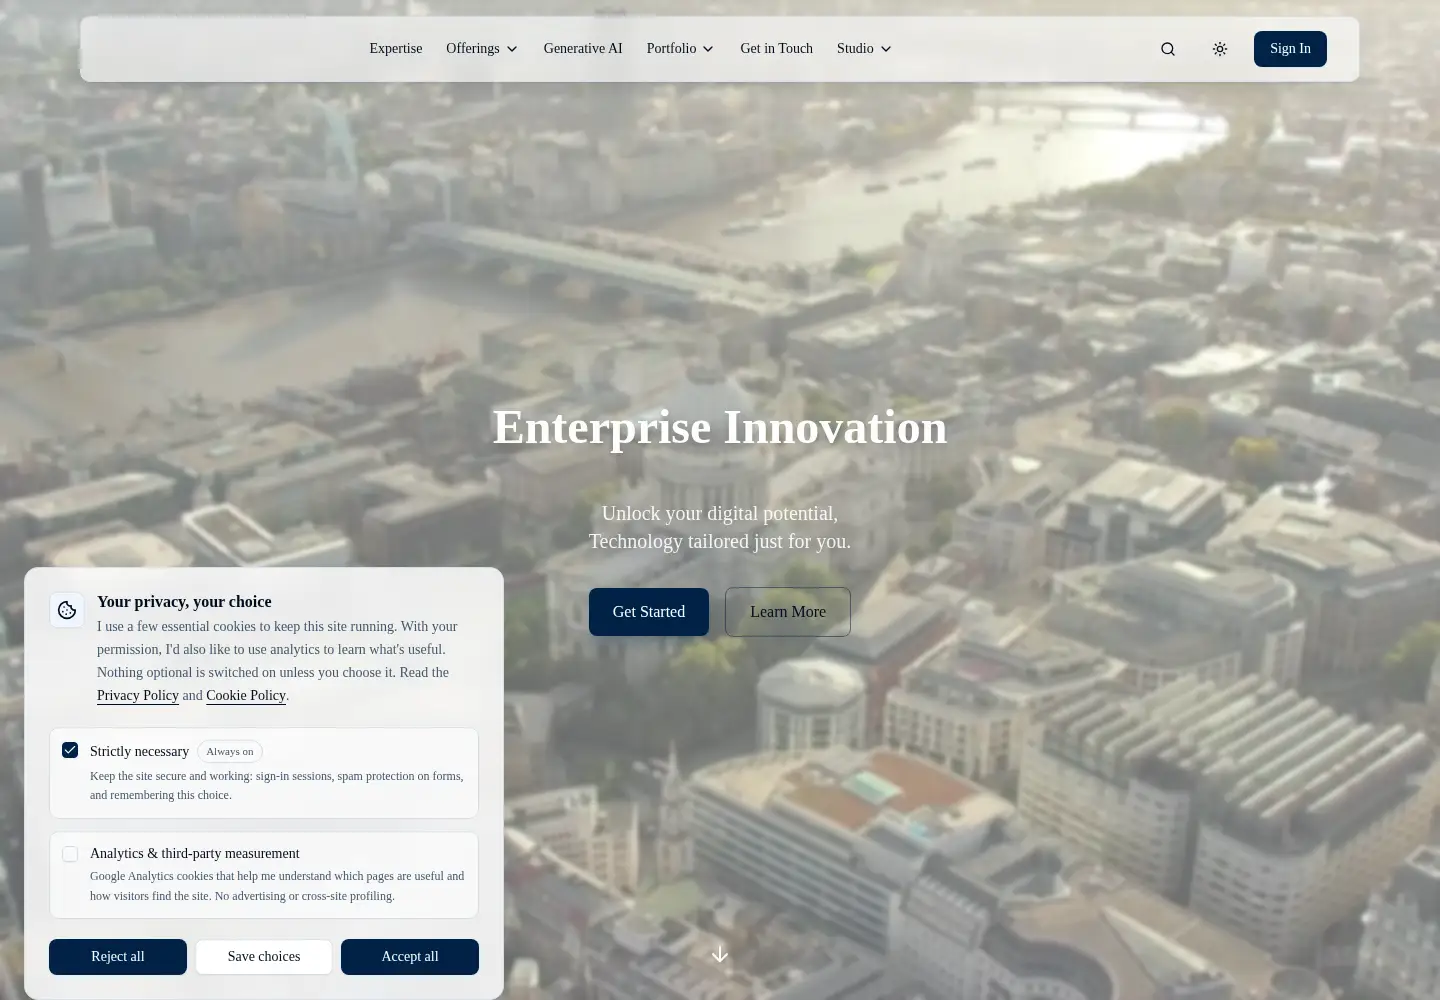Toggle the light/dark theme sun icon
The image size is (1440, 1000).
point(1220,49)
